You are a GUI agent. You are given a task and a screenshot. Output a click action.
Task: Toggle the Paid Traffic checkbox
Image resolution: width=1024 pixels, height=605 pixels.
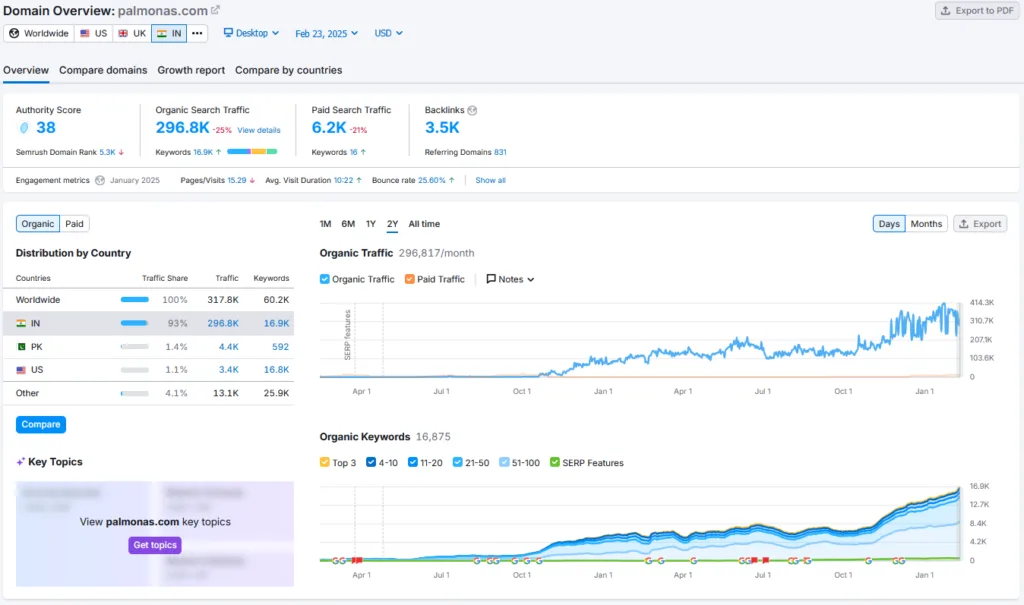point(409,279)
